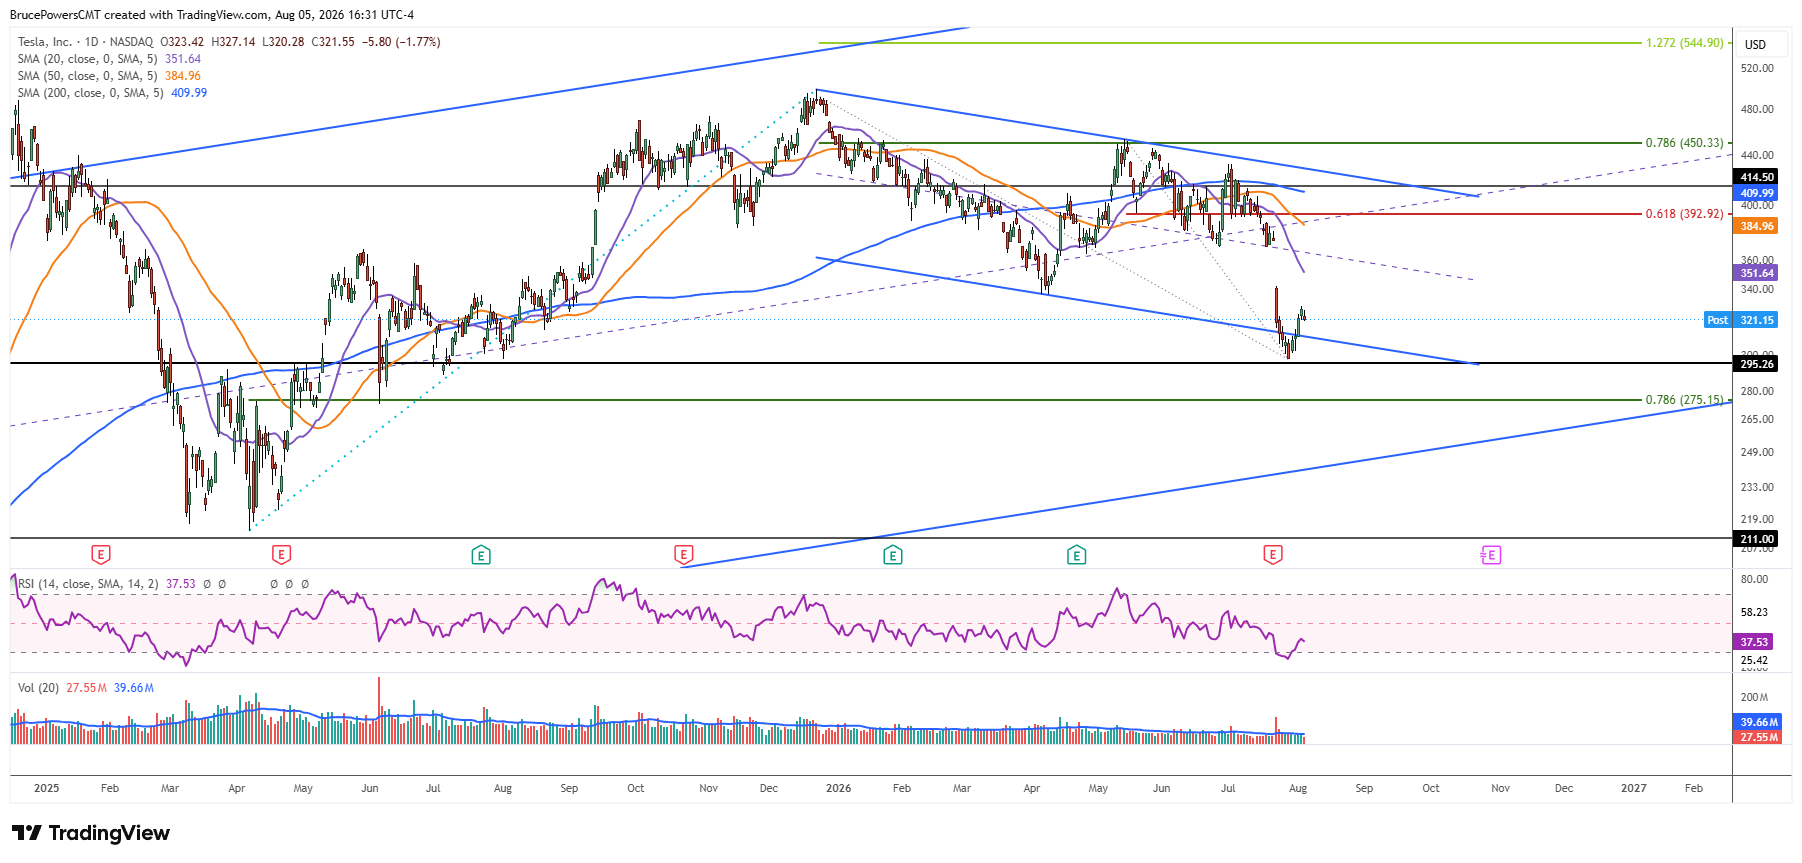Select the SMA 20 indicator legend showing 351.64
Viewport: 1802px width, 863px height.
109,59
